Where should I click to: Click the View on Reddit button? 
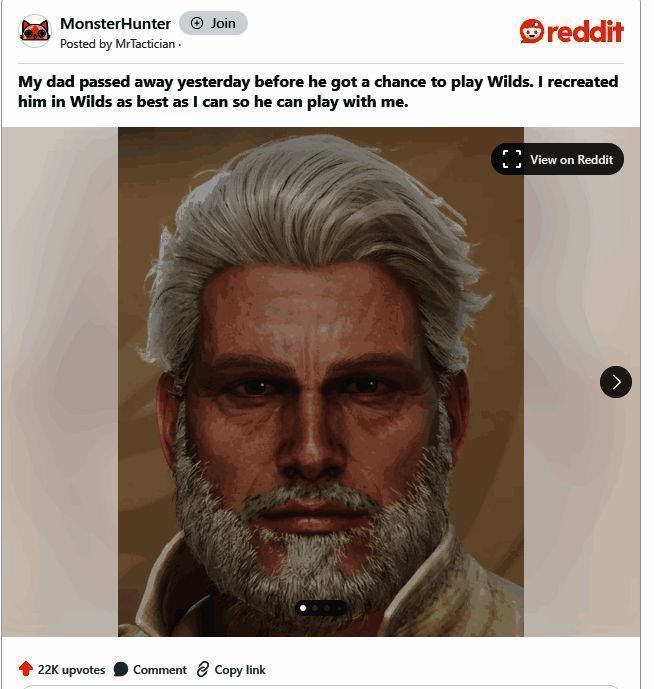557,159
